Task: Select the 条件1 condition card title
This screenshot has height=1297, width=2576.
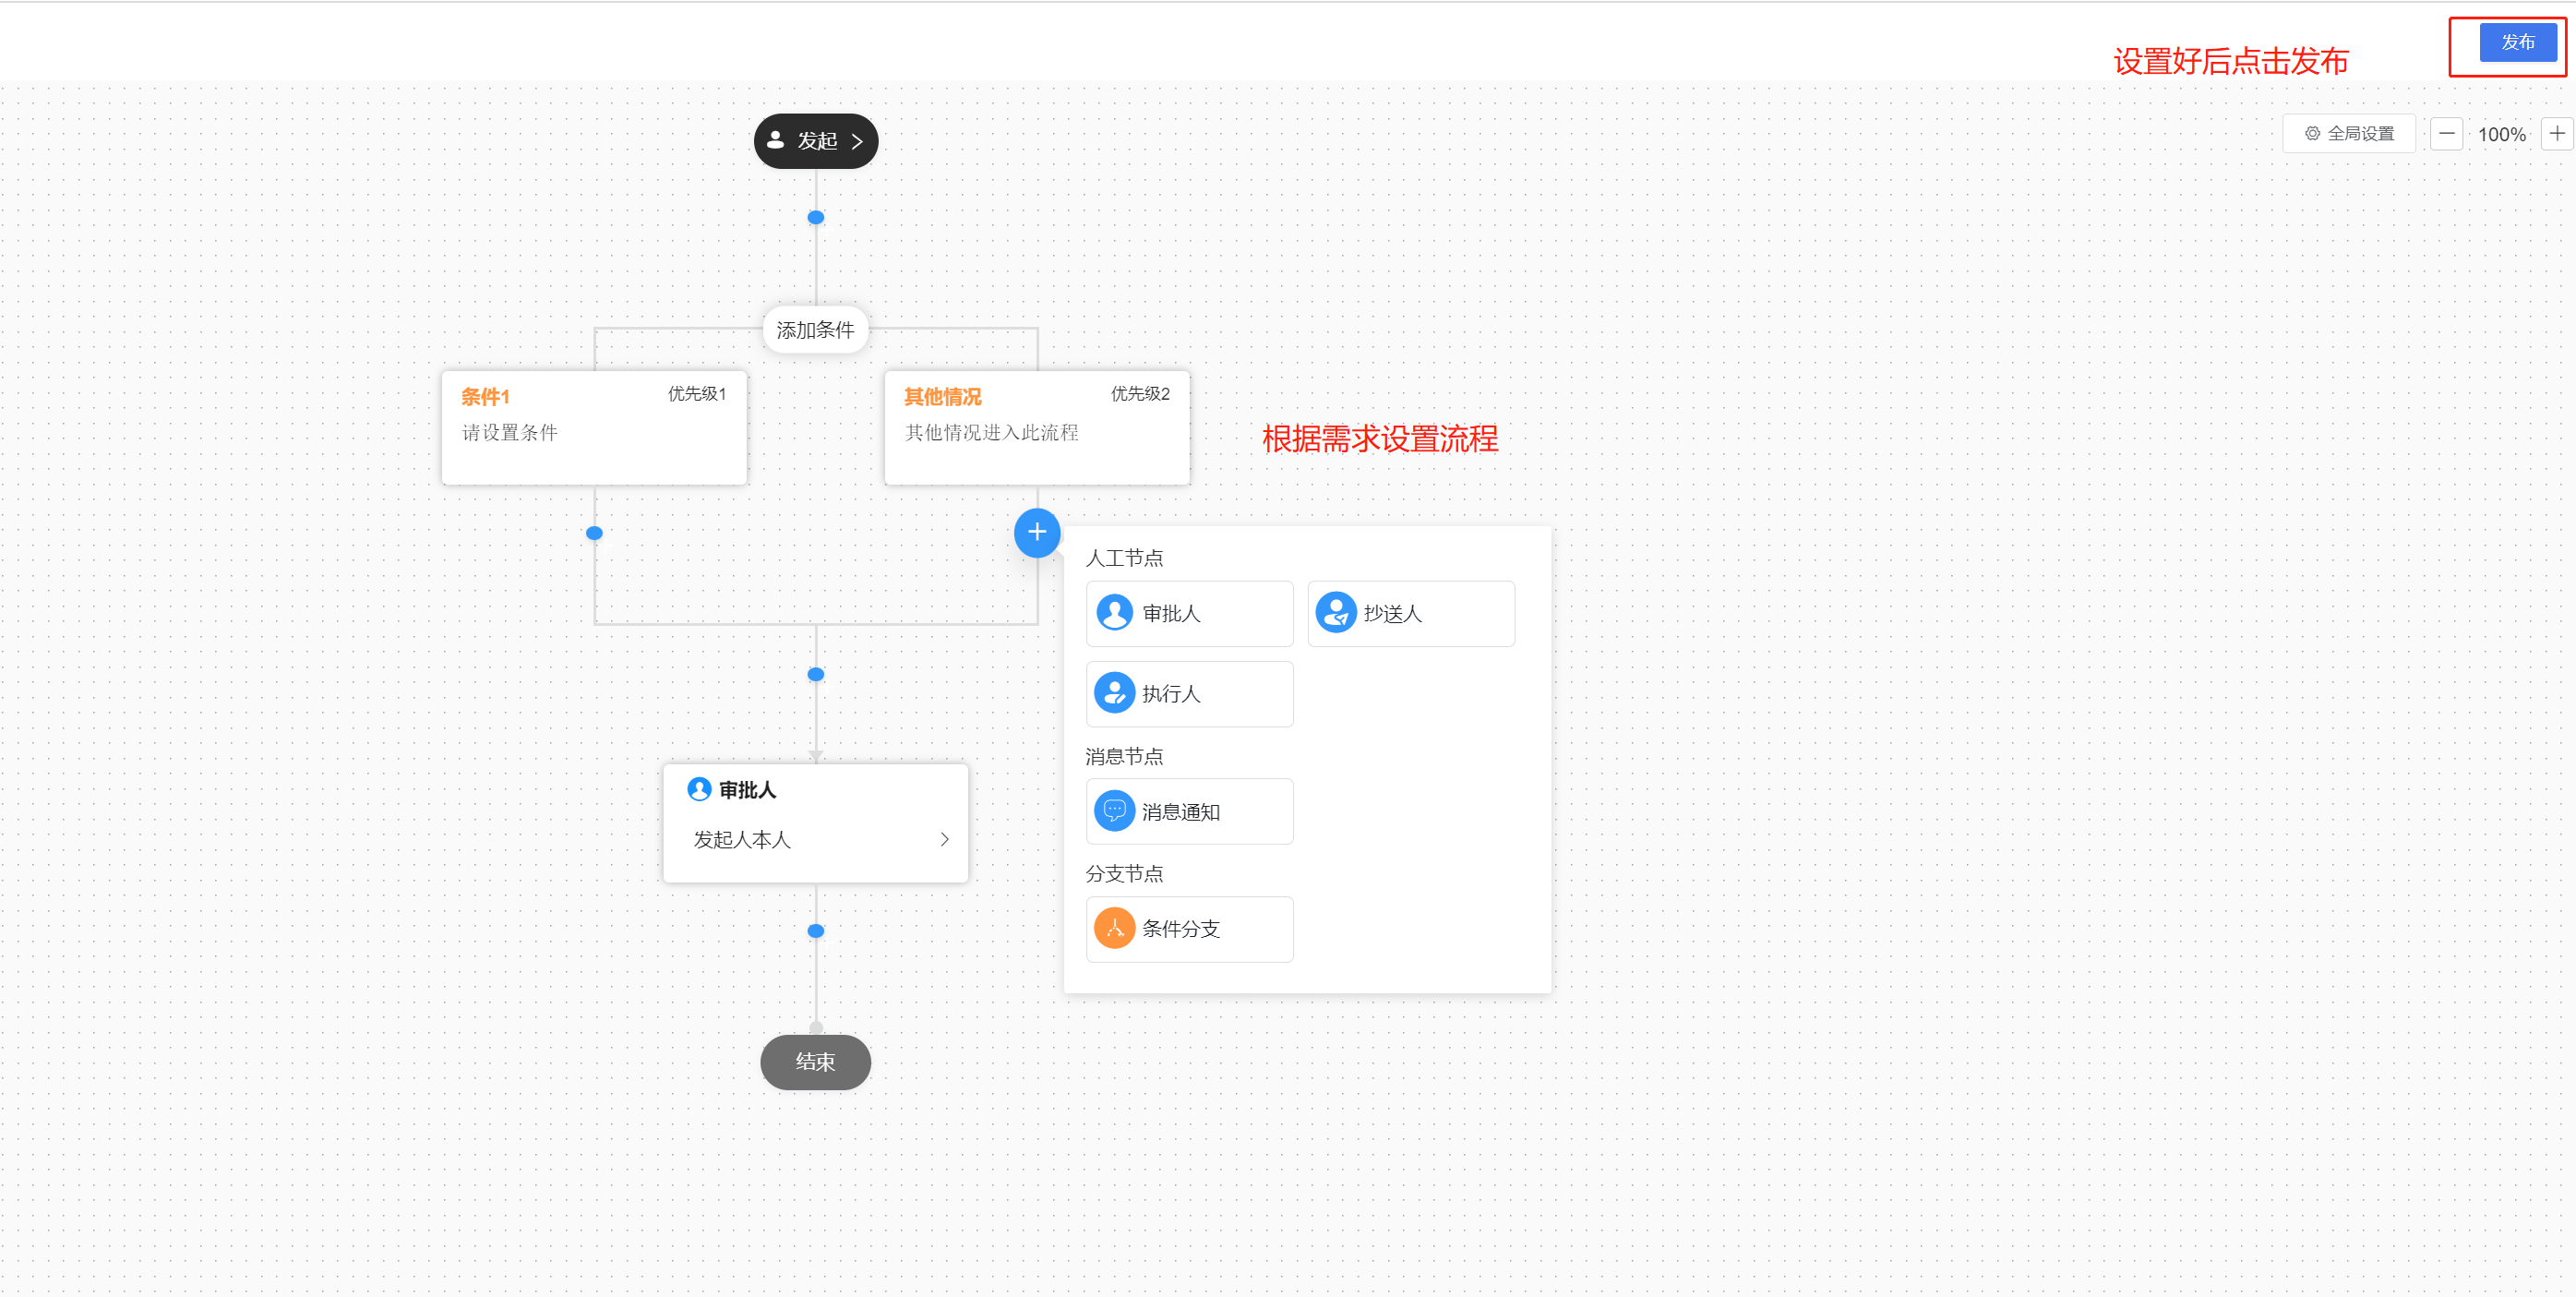Action: 485,397
